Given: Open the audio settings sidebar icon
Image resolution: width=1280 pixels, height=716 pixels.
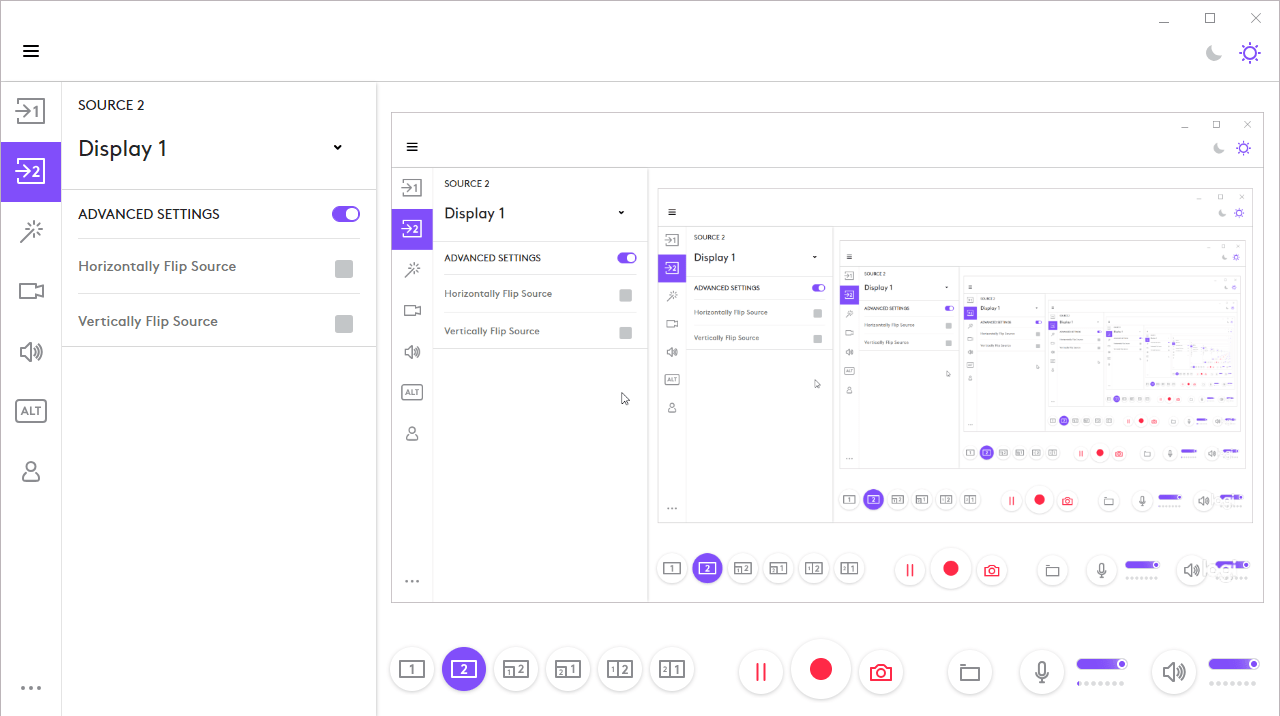Looking at the screenshot, I should [x=31, y=351].
